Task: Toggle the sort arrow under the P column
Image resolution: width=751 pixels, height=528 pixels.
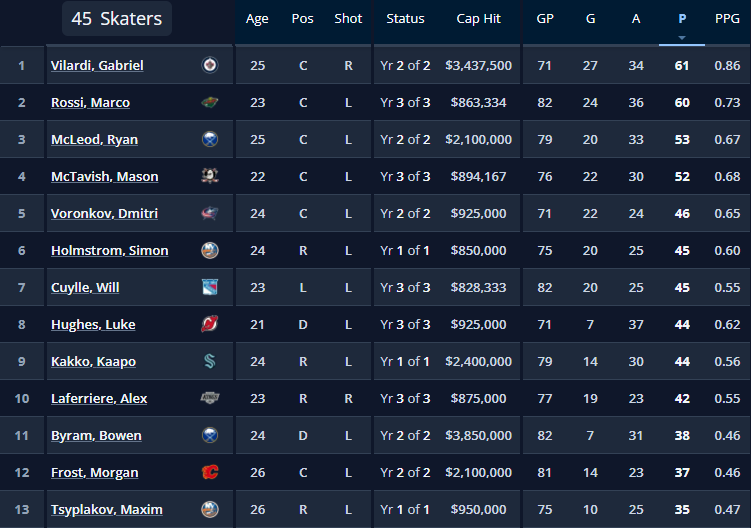Action: (x=682, y=38)
